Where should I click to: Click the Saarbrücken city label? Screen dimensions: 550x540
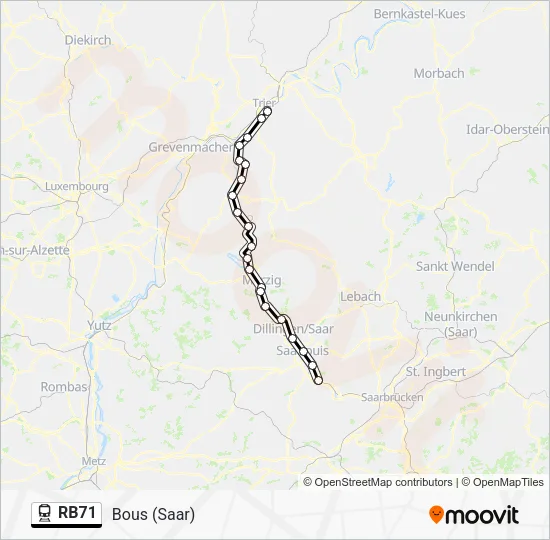pos(392,397)
